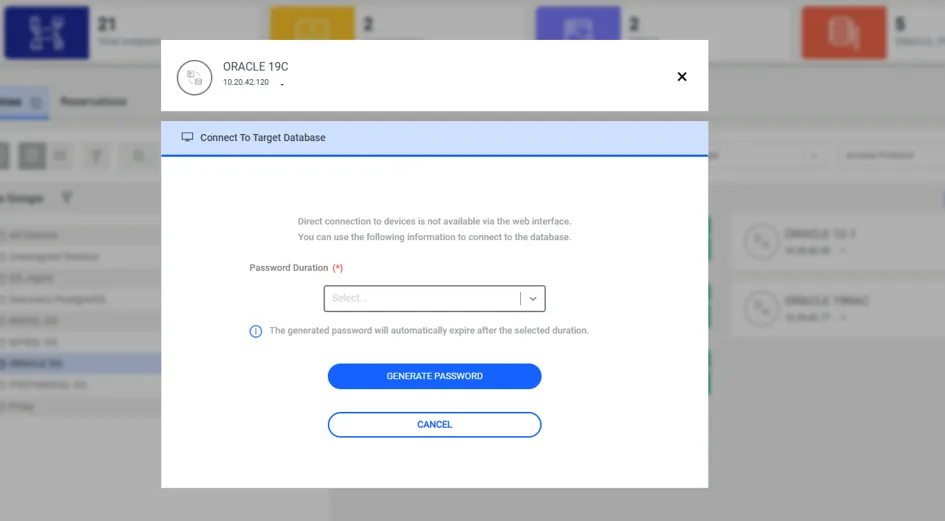
Task: Click the blurred filter icon in background toolbar
Action: point(96,156)
